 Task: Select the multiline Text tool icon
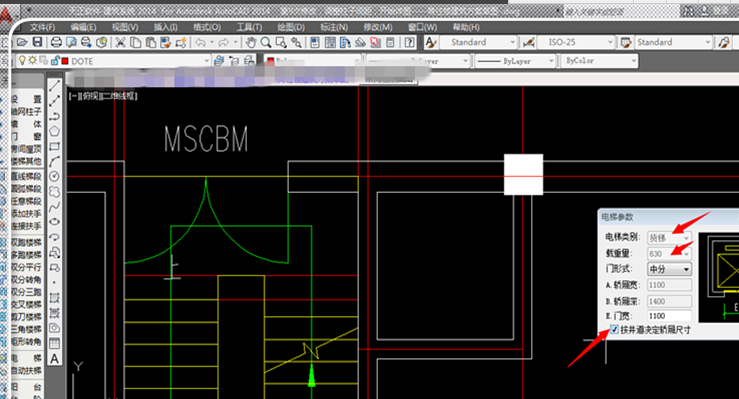tap(55, 359)
